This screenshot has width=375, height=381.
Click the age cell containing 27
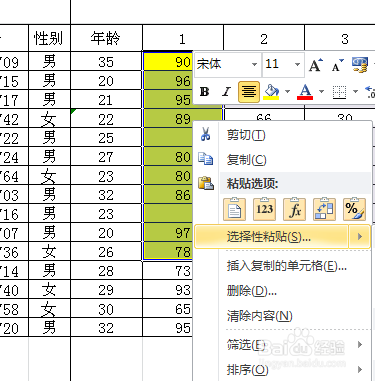(106, 156)
